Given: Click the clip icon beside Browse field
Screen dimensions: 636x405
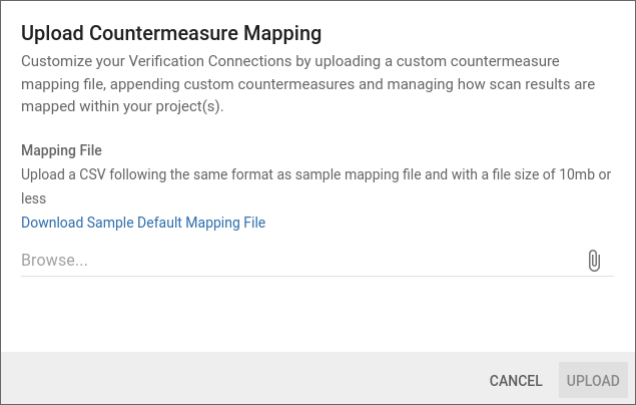Looking at the screenshot, I should 593,261.
